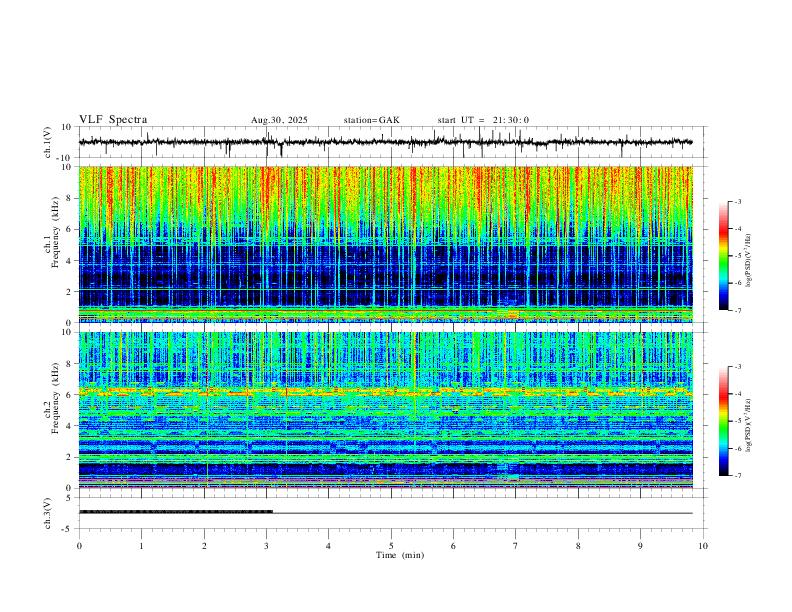Click the "-7" tick on the ch.2 color bar

[x=738, y=475]
